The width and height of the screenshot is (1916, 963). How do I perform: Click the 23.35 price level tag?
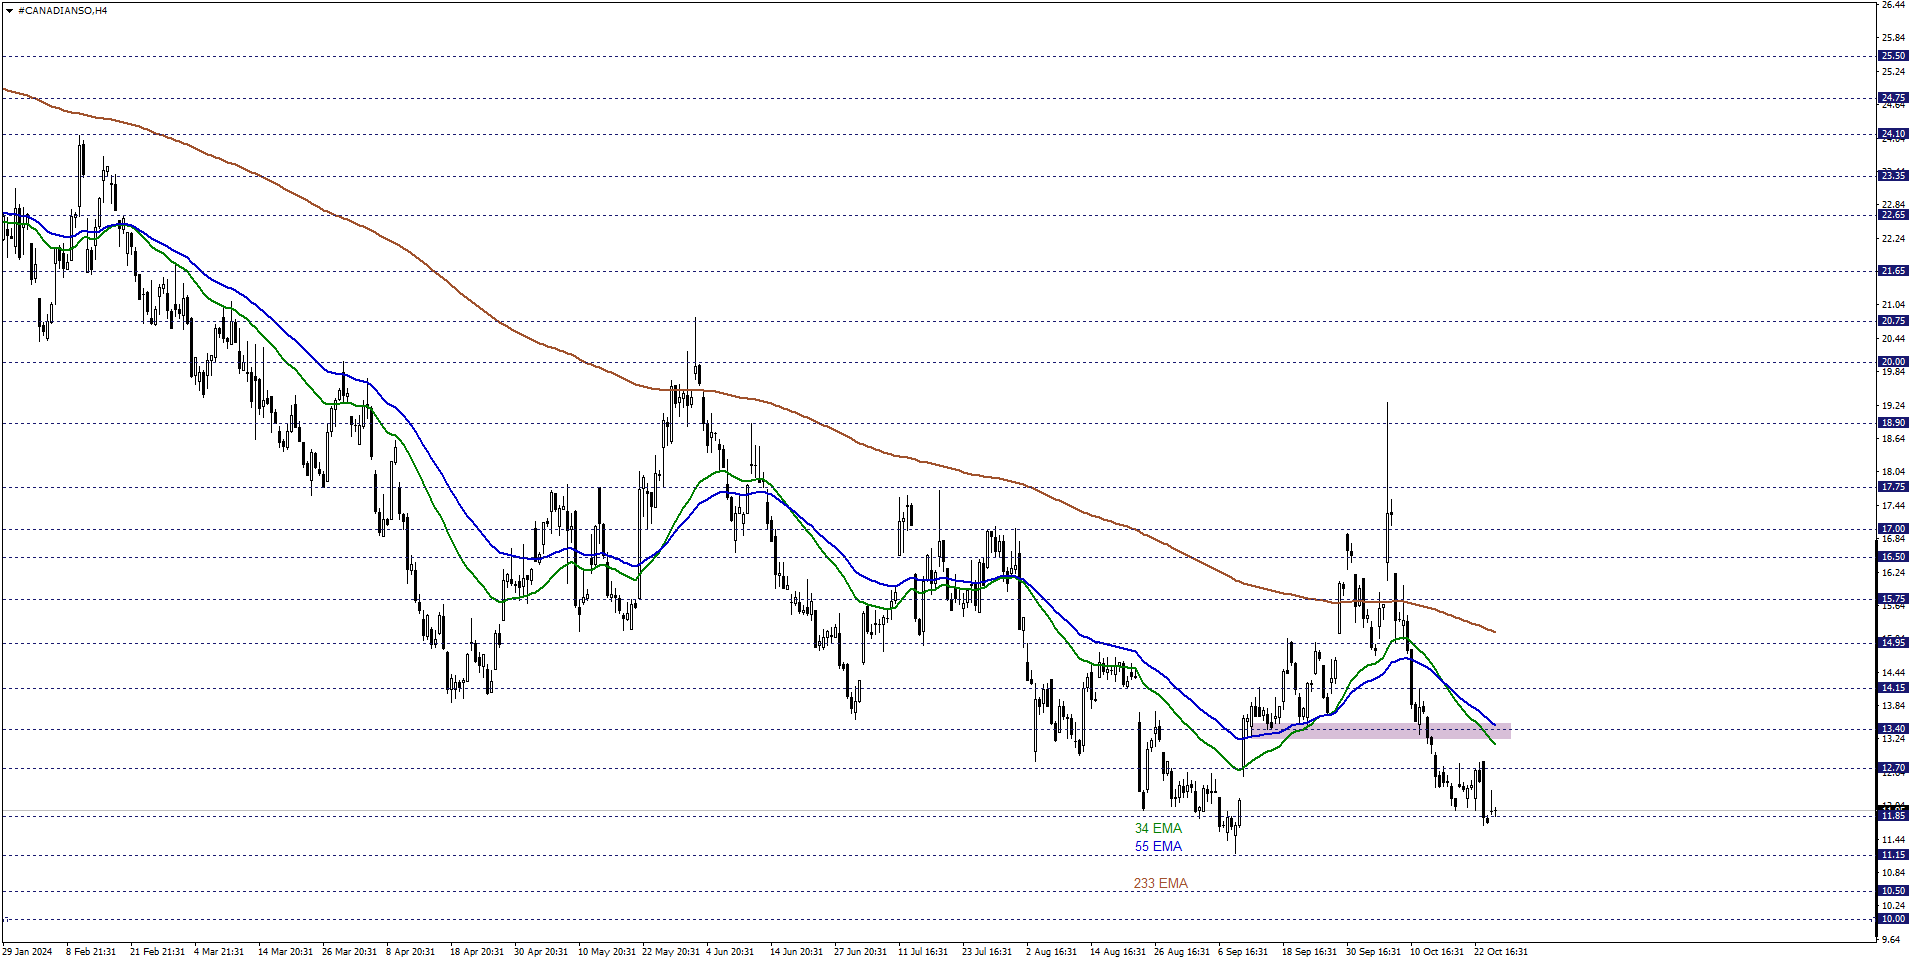1893,176
